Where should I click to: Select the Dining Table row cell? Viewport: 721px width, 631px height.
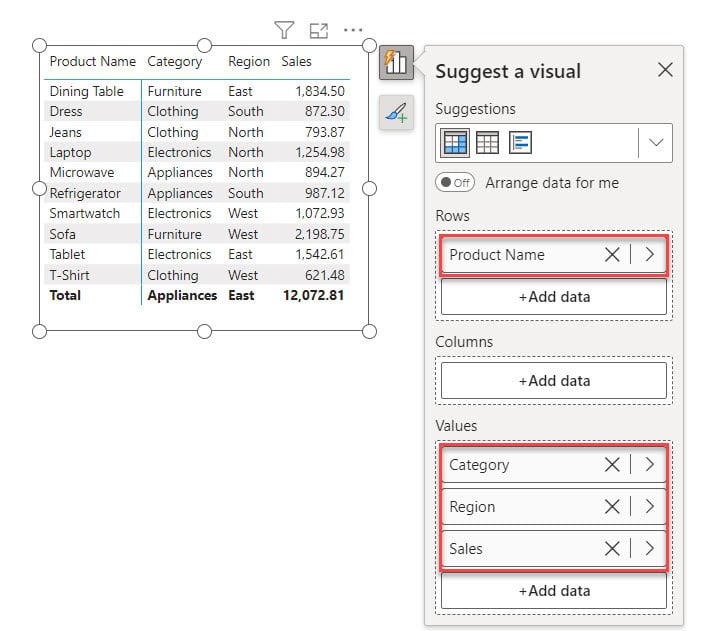(86, 91)
